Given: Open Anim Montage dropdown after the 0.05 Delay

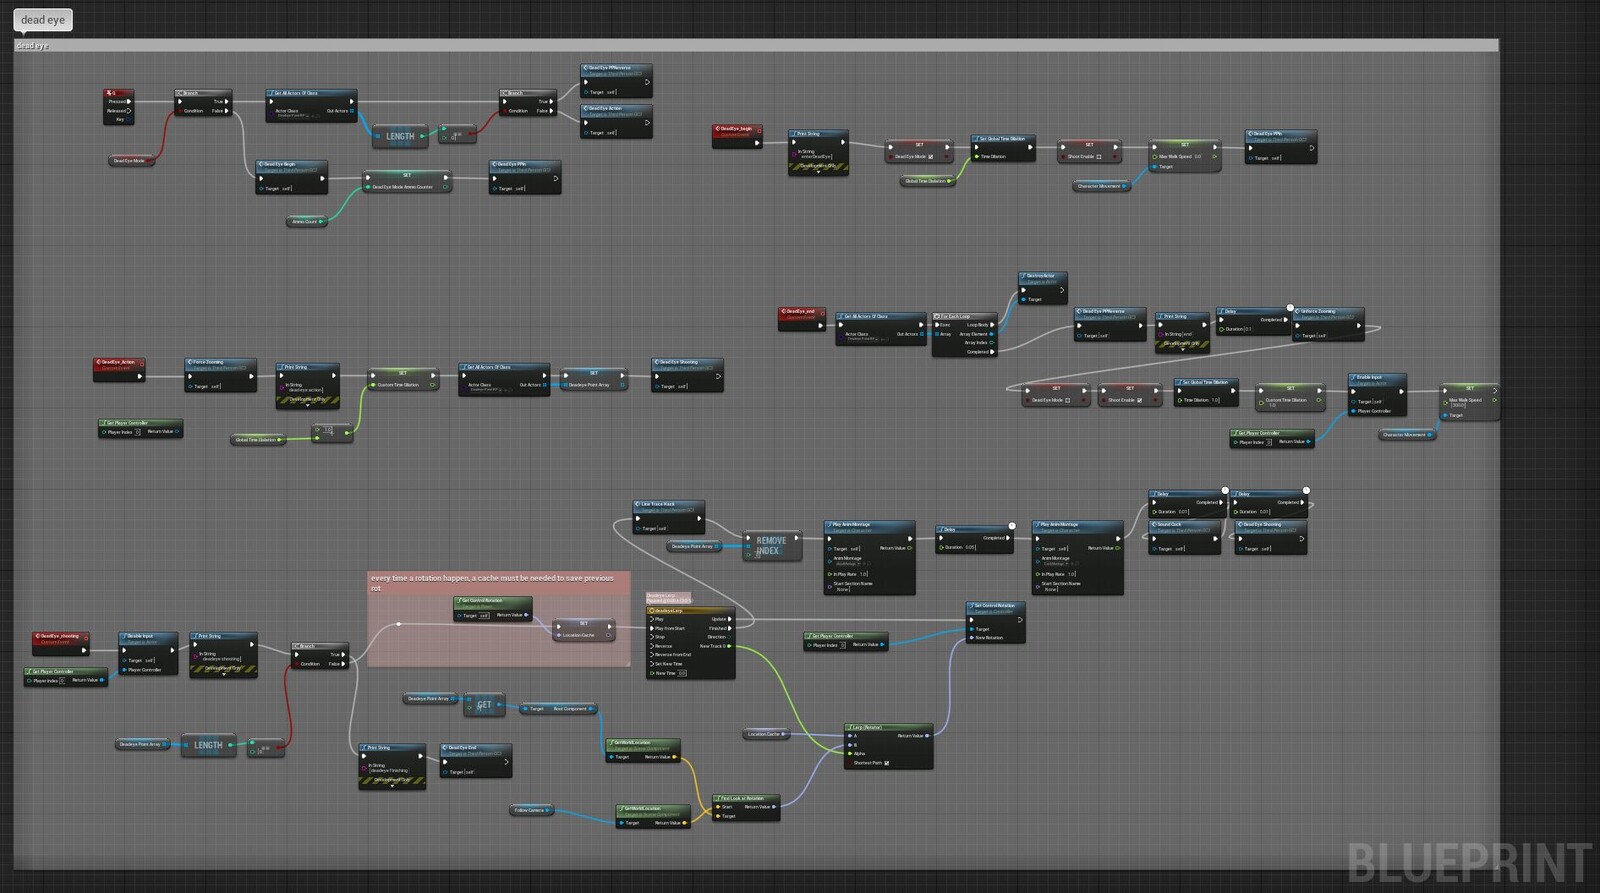Looking at the screenshot, I should click(x=1055, y=563).
